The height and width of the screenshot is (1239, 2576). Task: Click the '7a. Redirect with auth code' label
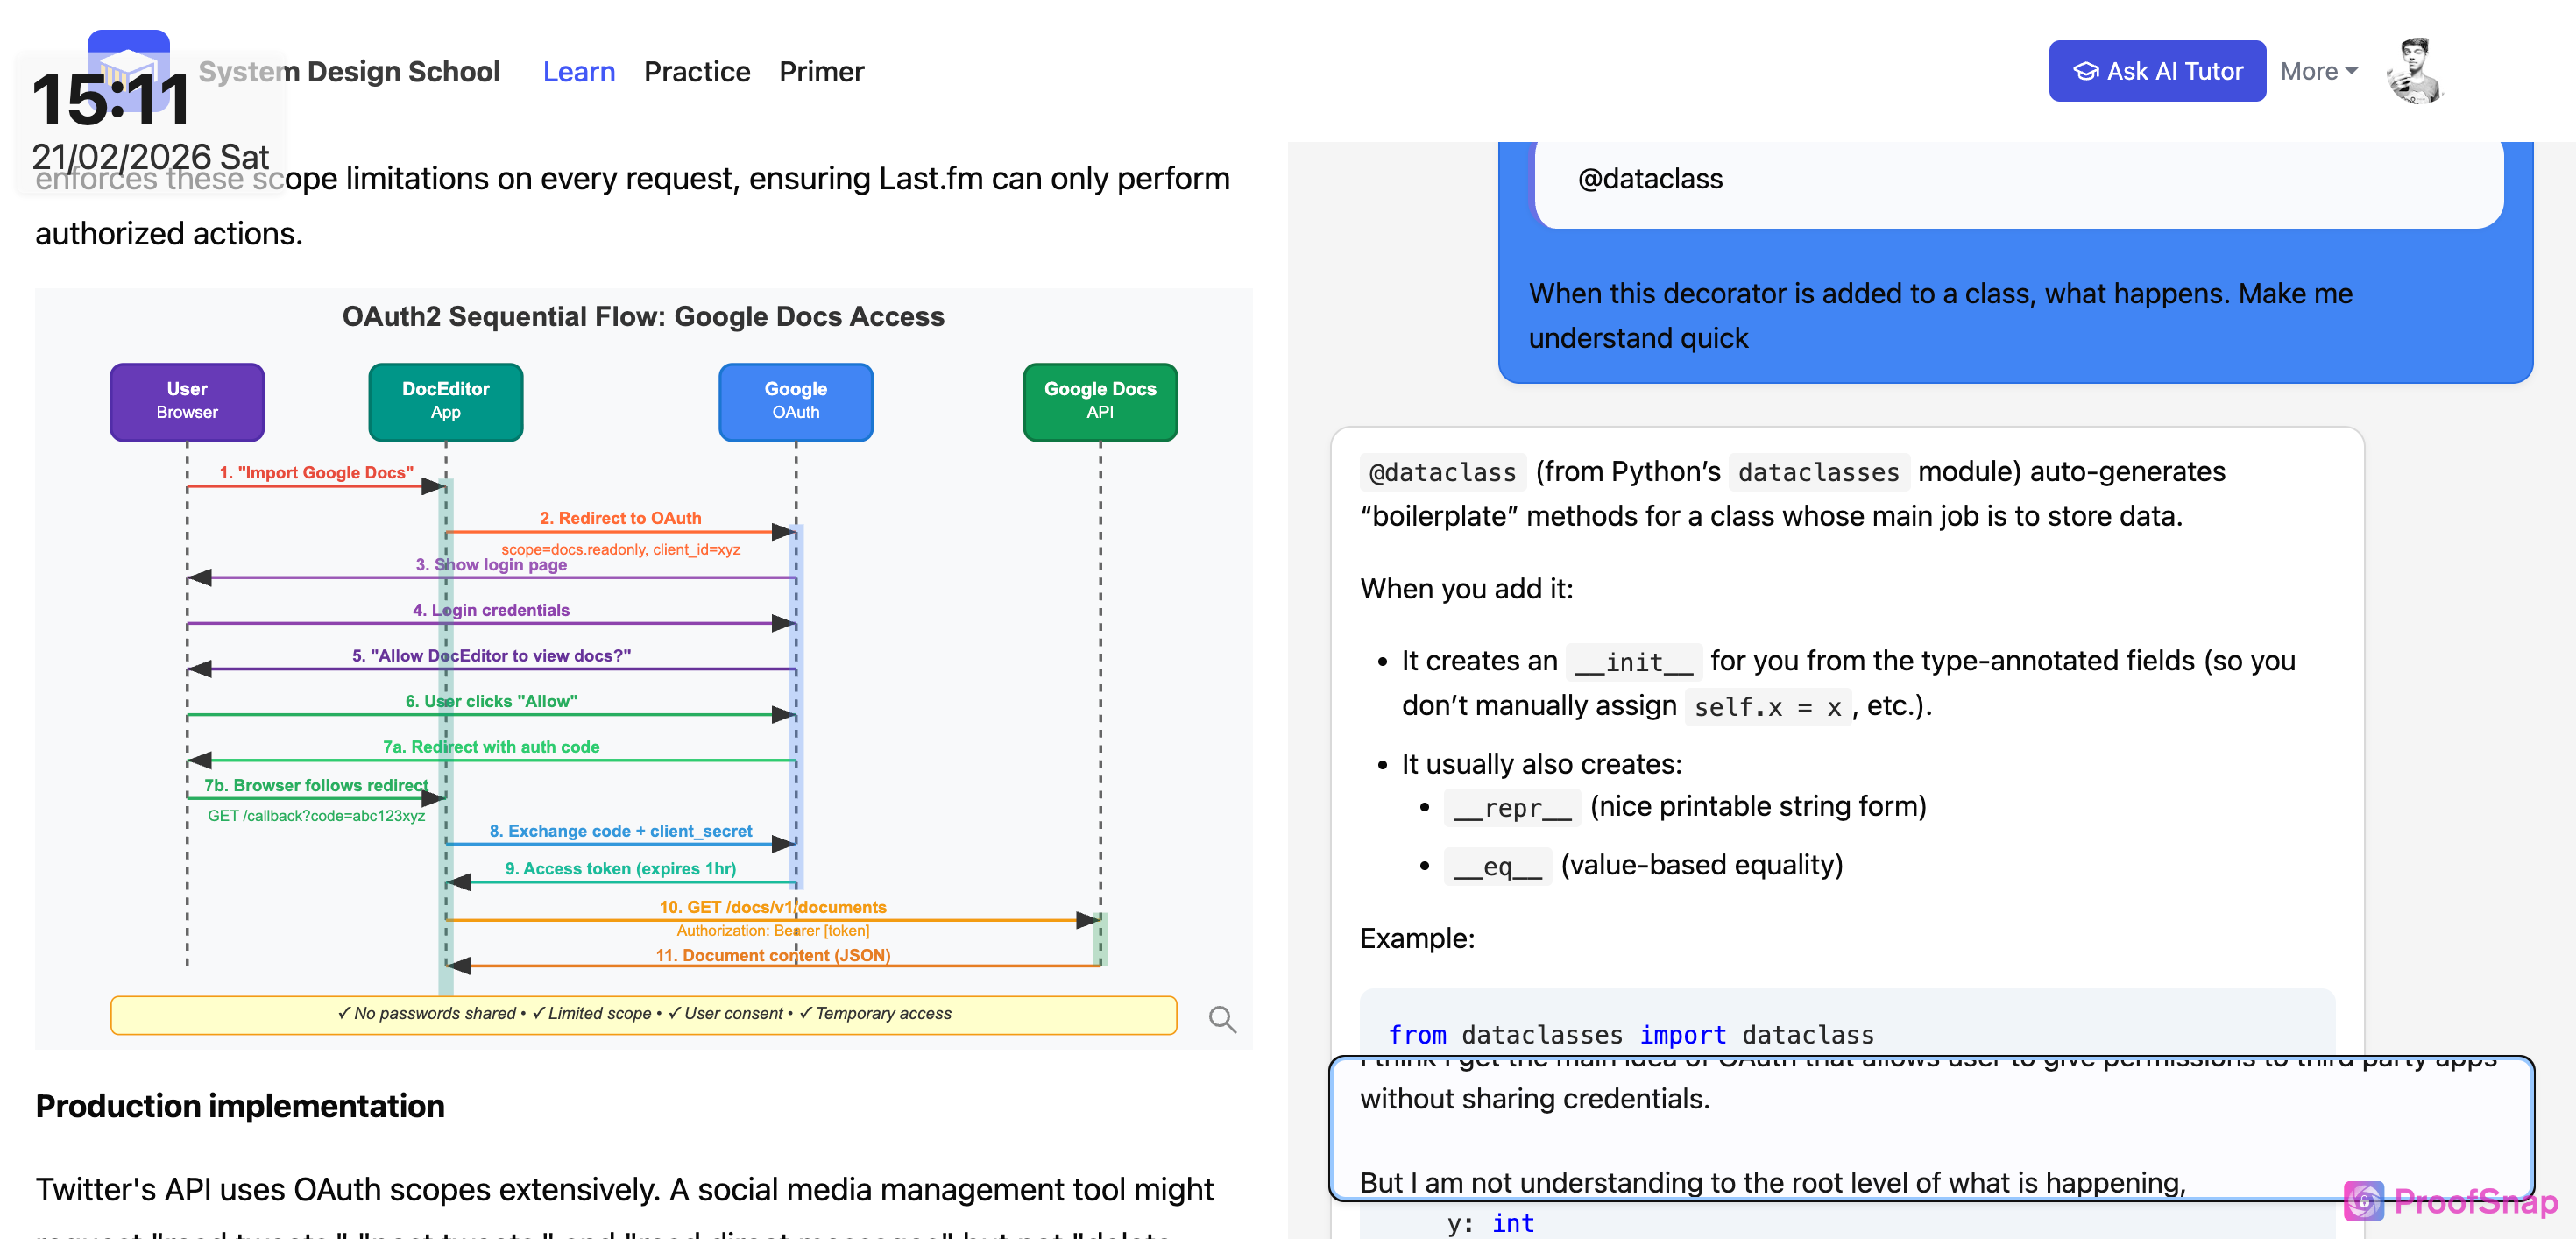click(491, 747)
